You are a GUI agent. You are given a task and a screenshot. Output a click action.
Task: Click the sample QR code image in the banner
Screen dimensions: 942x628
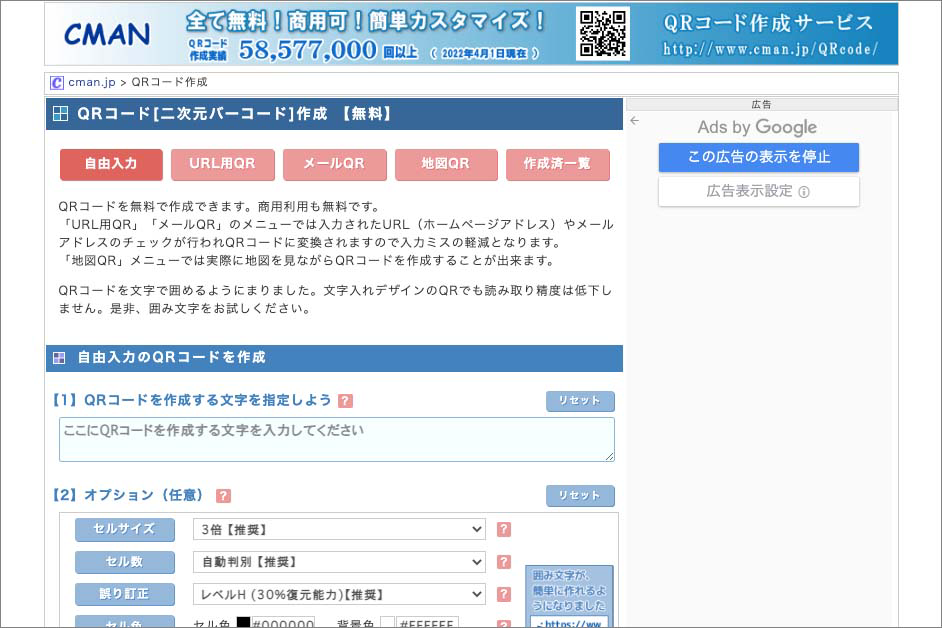[x=604, y=32]
